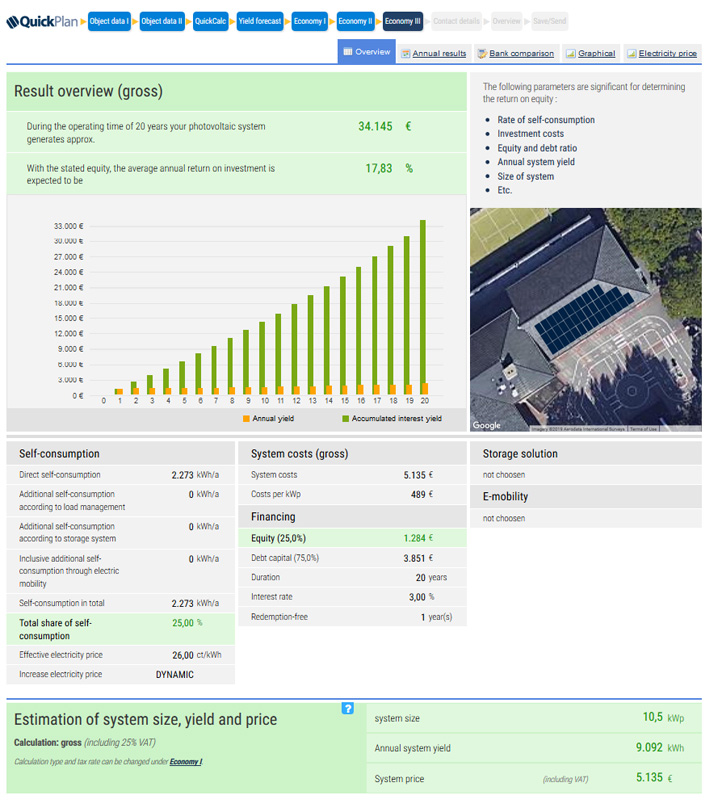Viewport: 705px width, 800px height.
Task: Go to Object data I step
Action: [109, 21]
